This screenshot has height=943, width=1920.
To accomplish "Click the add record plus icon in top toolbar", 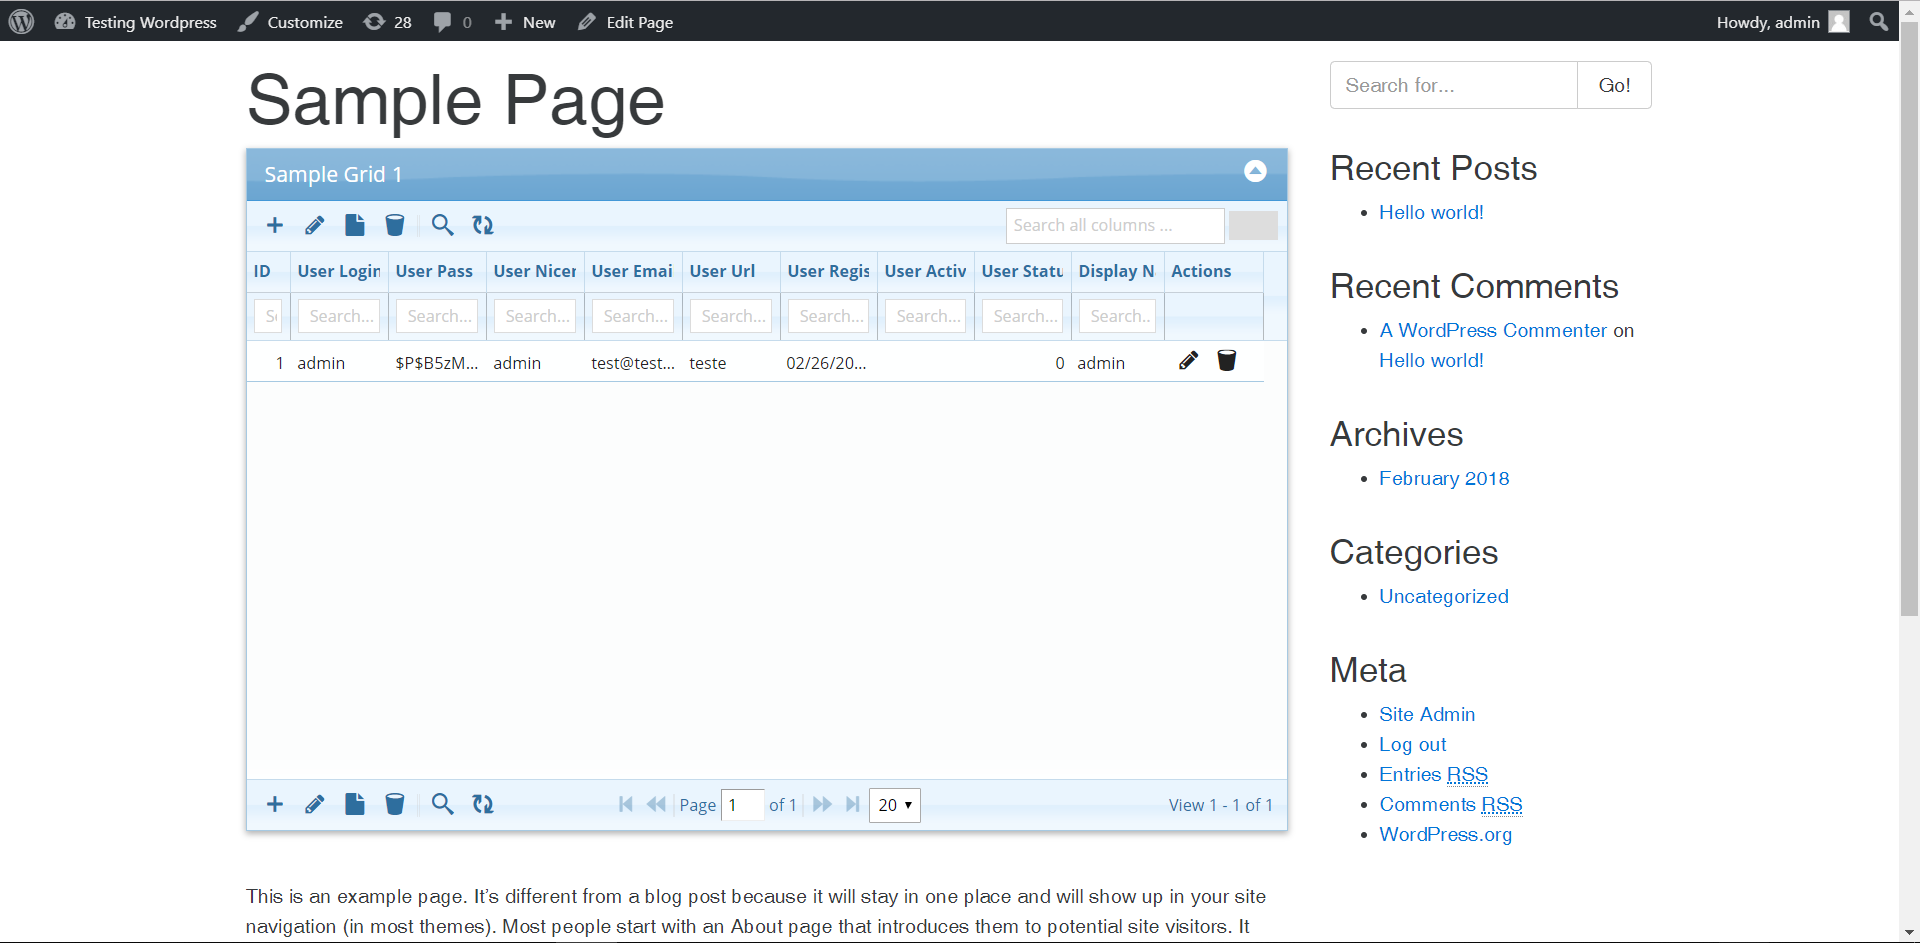I will pos(275,225).
